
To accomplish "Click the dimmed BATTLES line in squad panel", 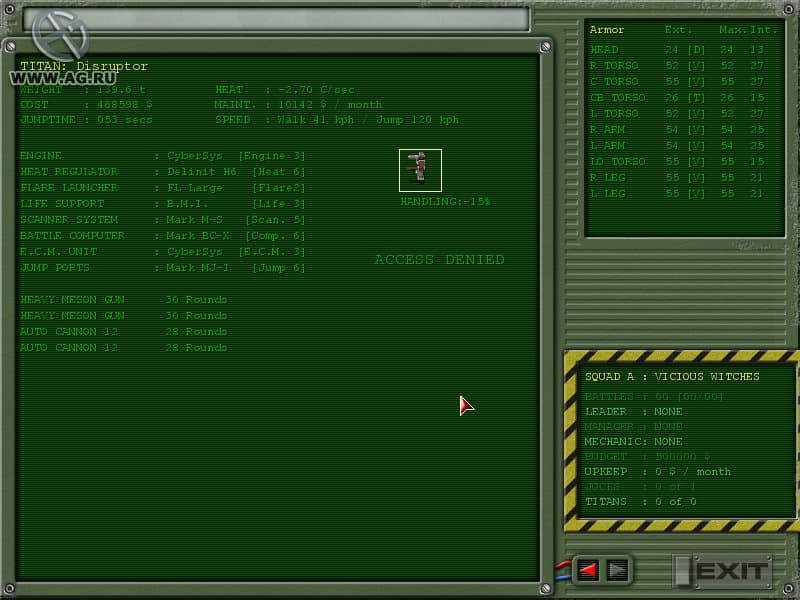I will [x=654, y=396].
